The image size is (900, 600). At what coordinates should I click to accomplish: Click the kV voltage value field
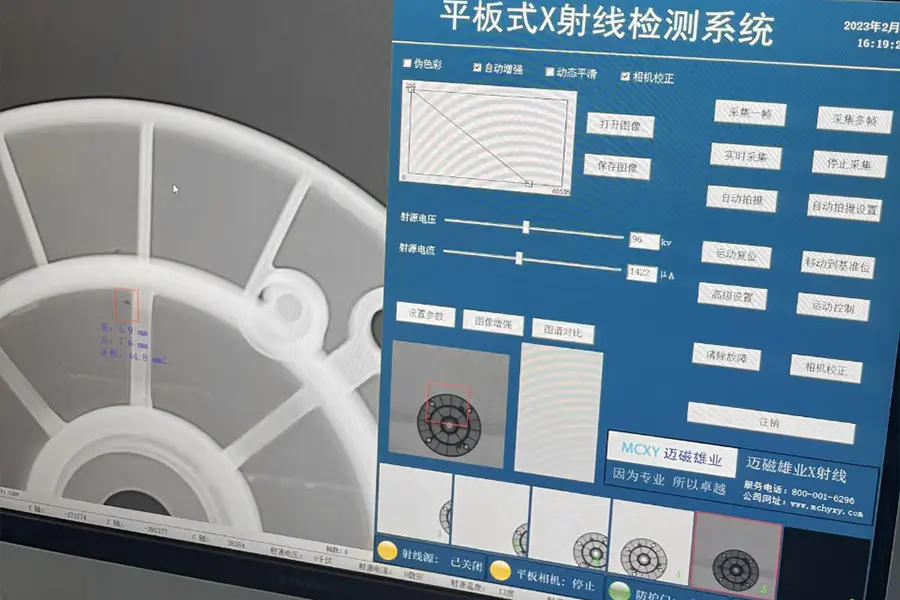tap(641, 240)
